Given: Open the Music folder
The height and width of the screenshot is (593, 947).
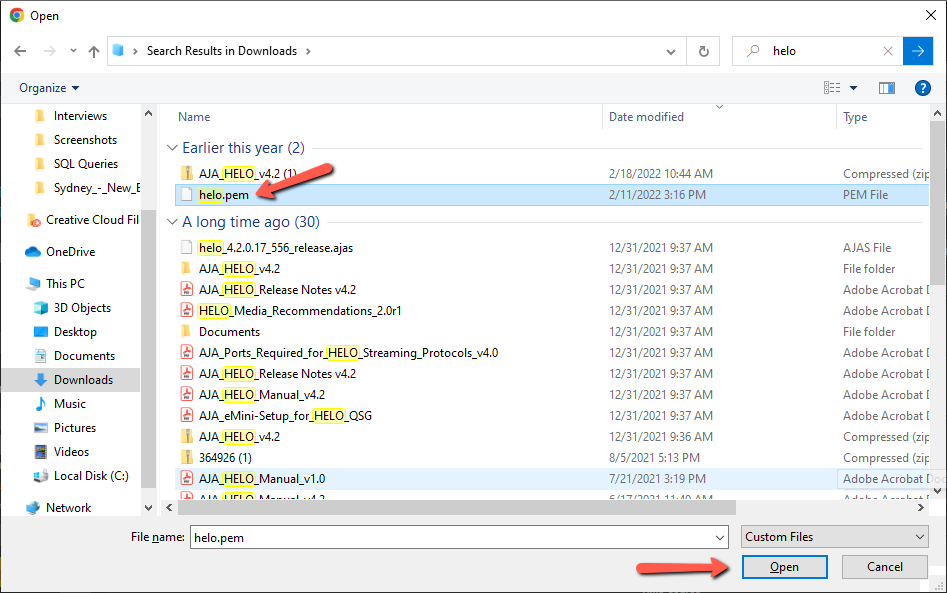Looking at the screenshot, I should [69, 404].
